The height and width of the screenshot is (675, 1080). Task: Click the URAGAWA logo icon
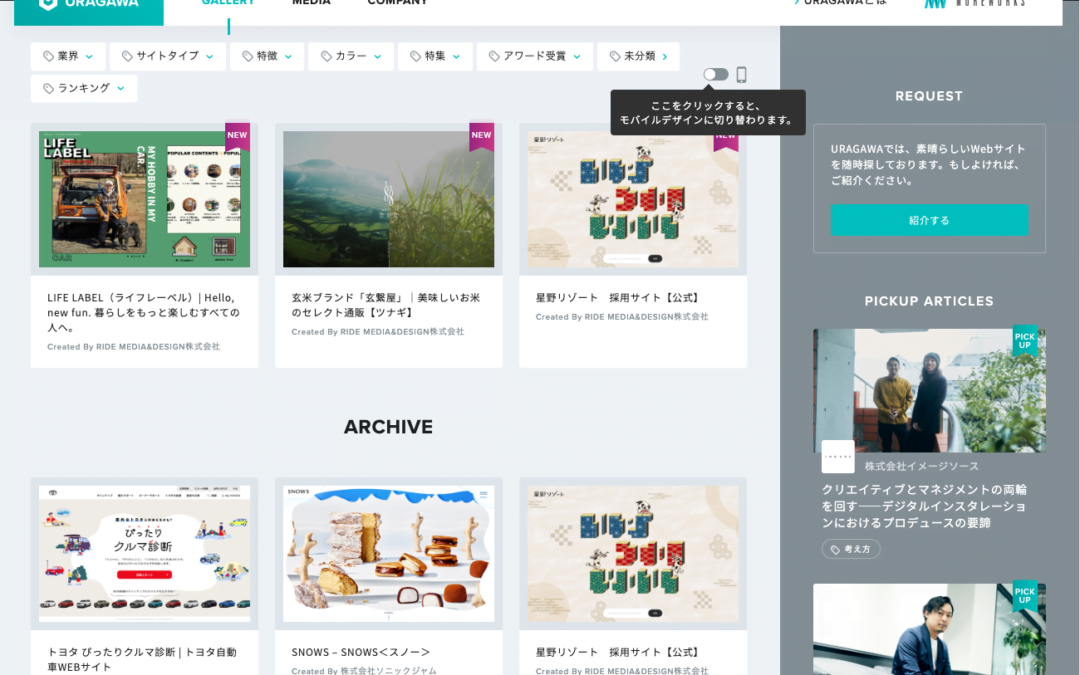(48, 3)
